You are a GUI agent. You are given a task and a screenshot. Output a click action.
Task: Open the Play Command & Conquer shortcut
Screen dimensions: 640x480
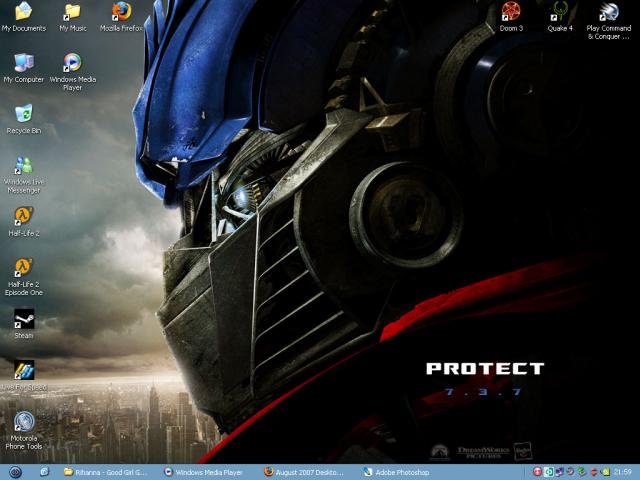[x=609, y=20]
